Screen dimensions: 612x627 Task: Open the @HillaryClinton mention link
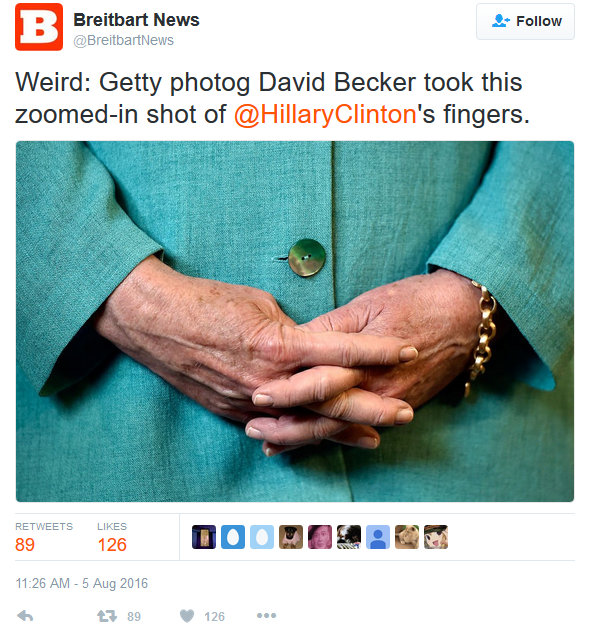tap(325, 114)
